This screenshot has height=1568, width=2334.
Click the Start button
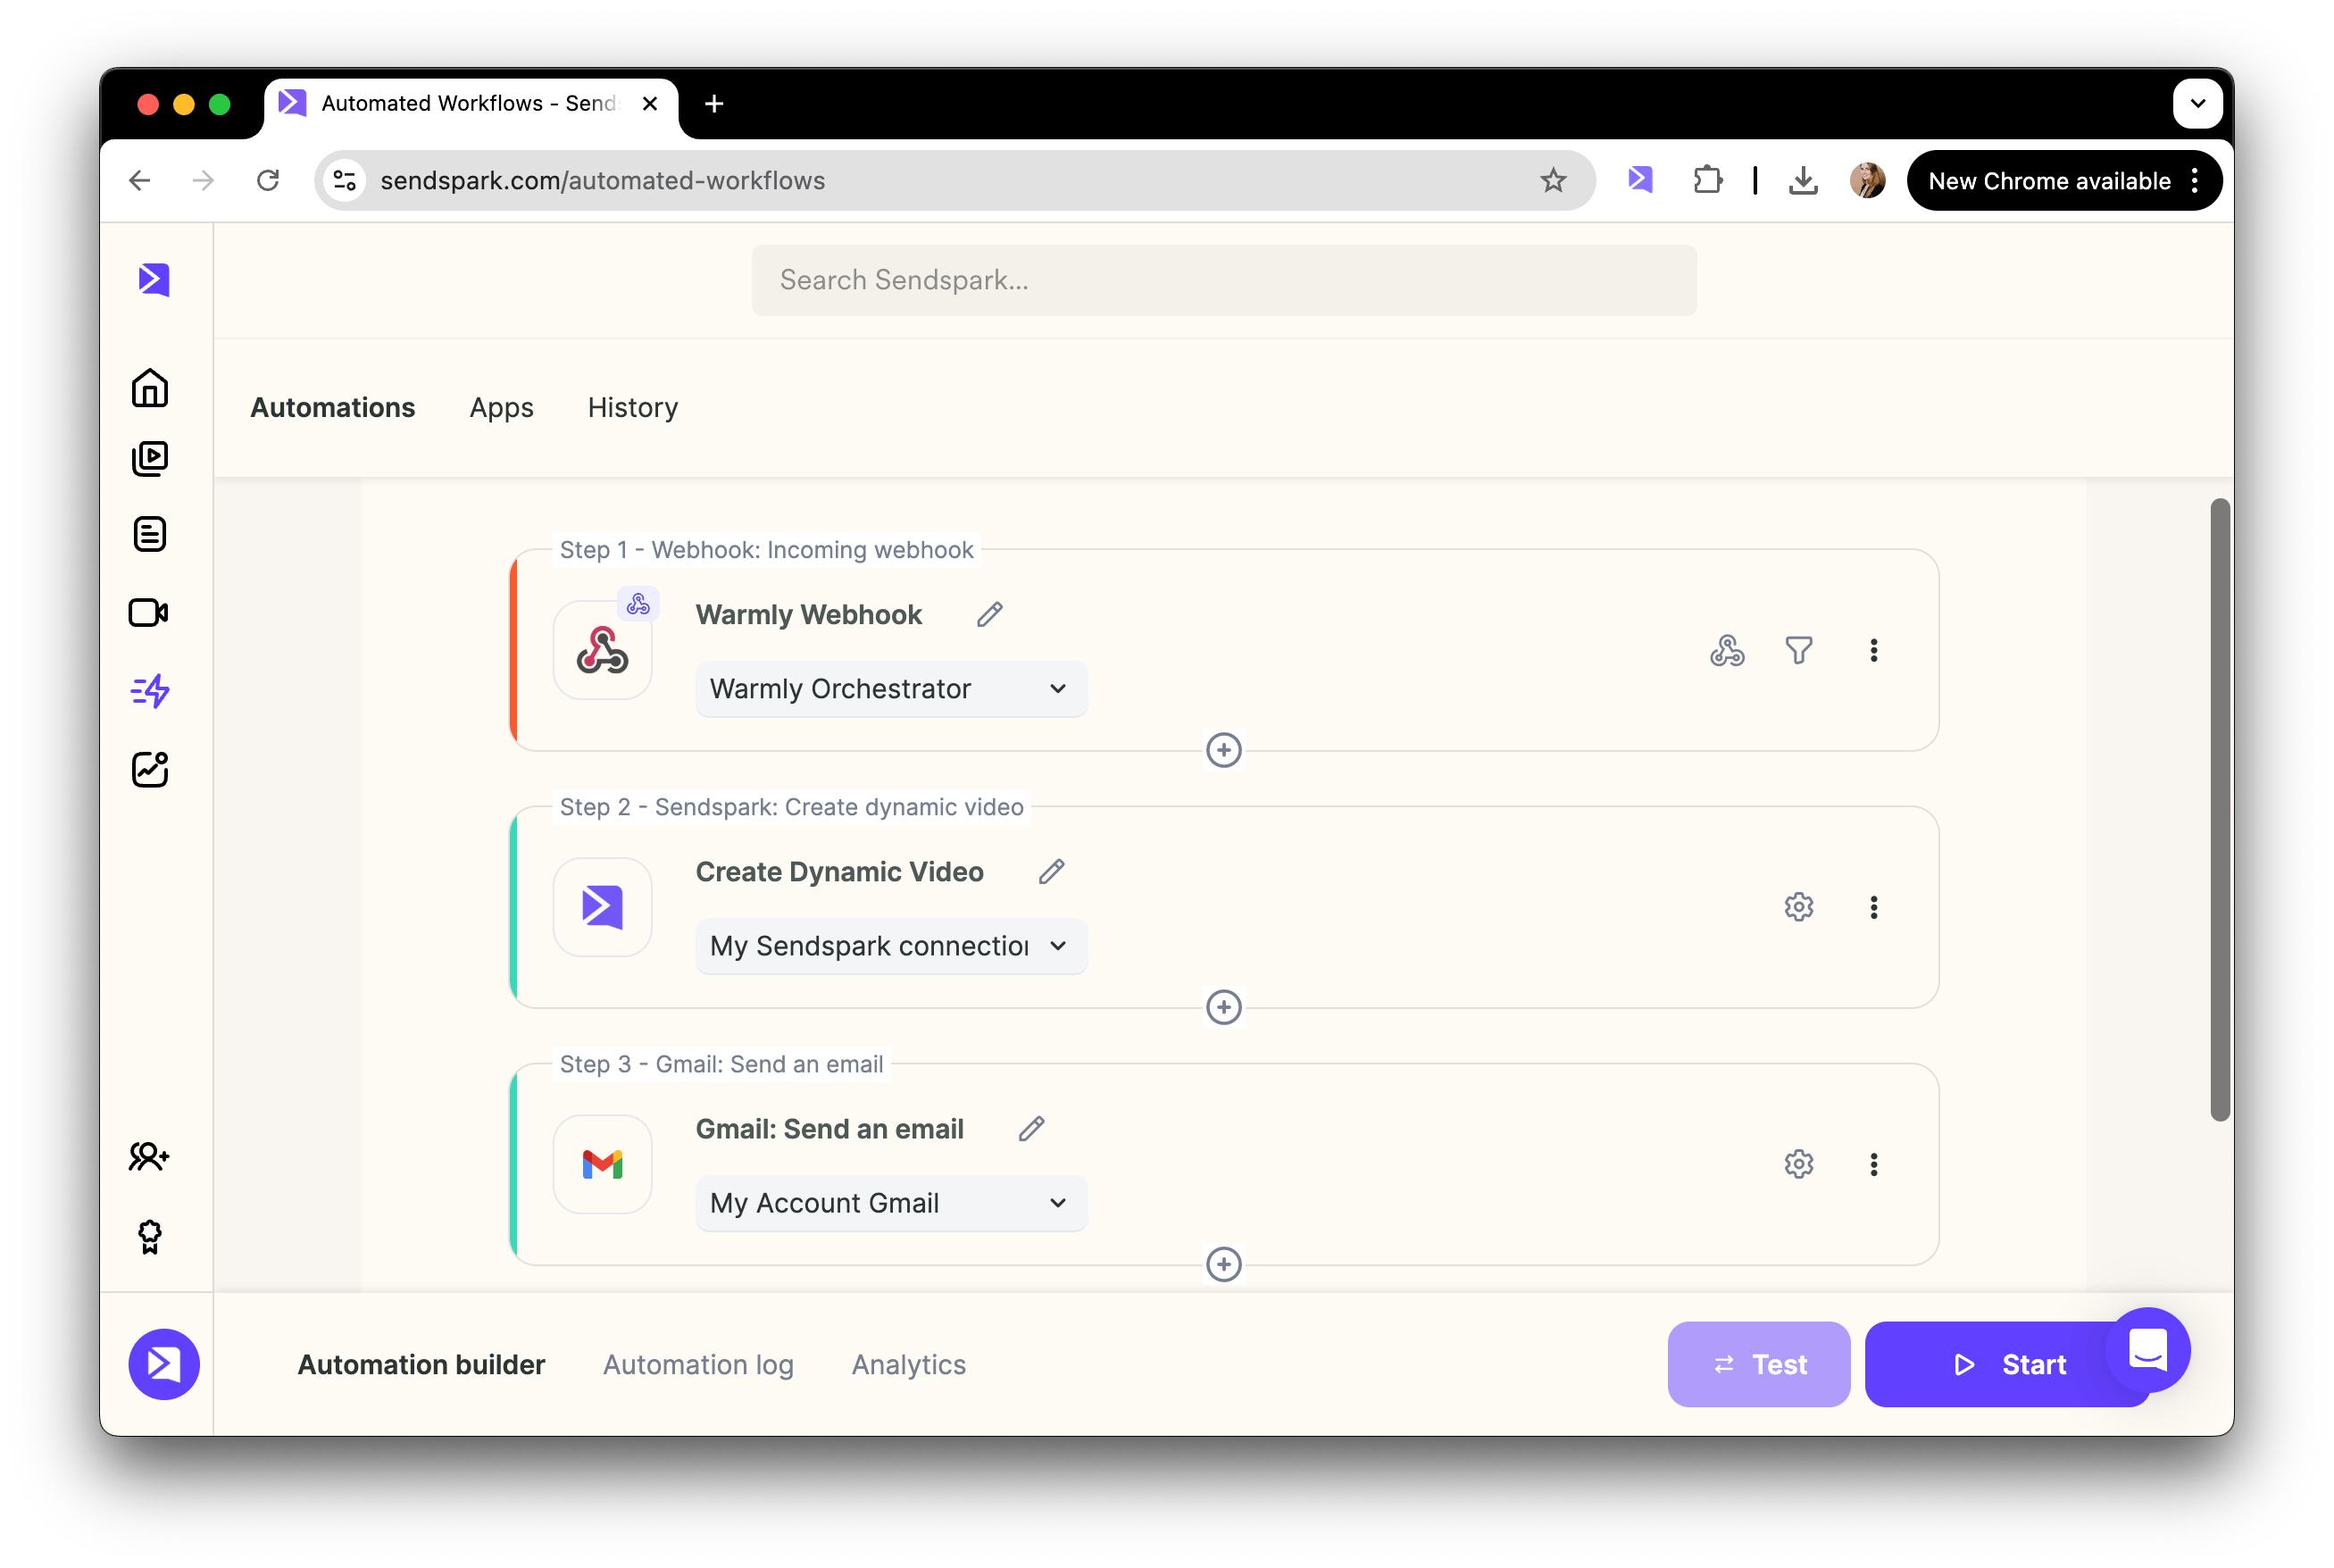click(x=2009, y=1364)
